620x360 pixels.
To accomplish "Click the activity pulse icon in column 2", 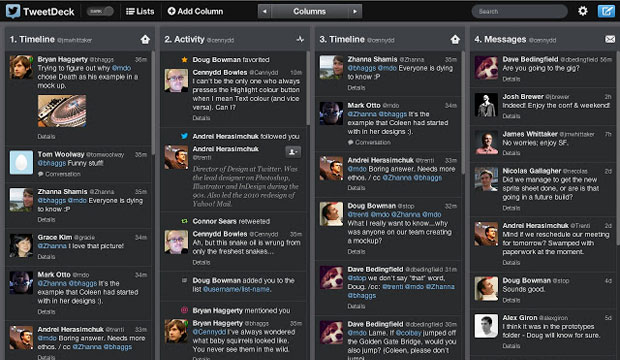I will click(300, 39).
